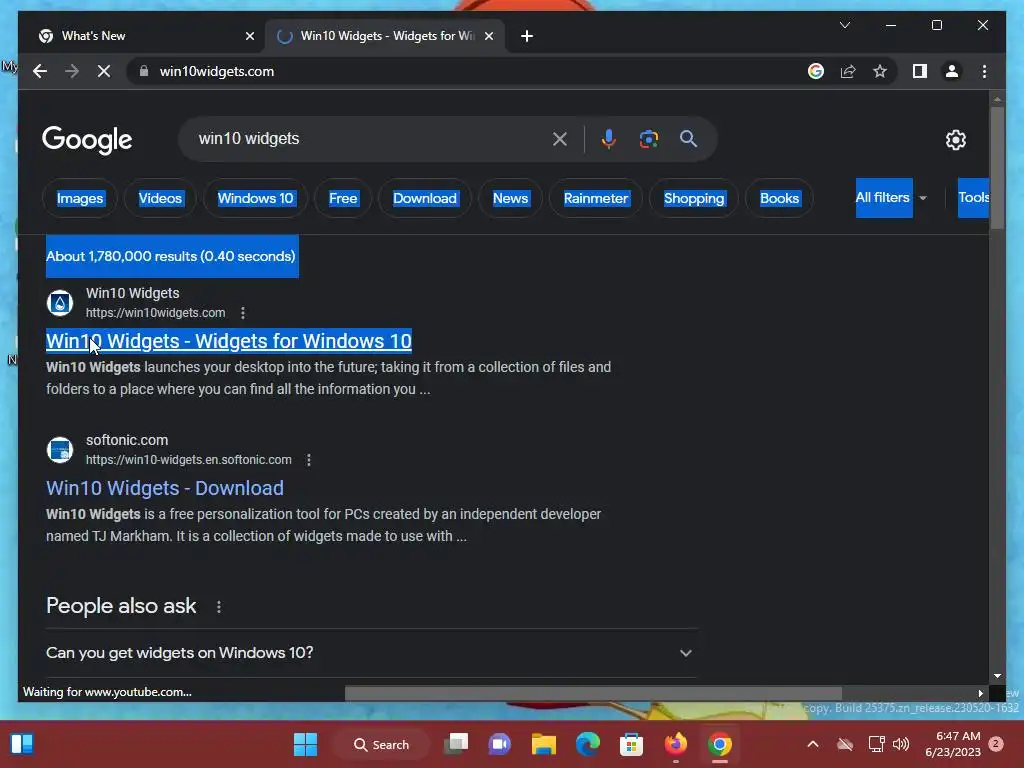Show hidden system tray icons
Image resolution: width=1024 pixels, height=768 pixels.
(x=812, y=744)
